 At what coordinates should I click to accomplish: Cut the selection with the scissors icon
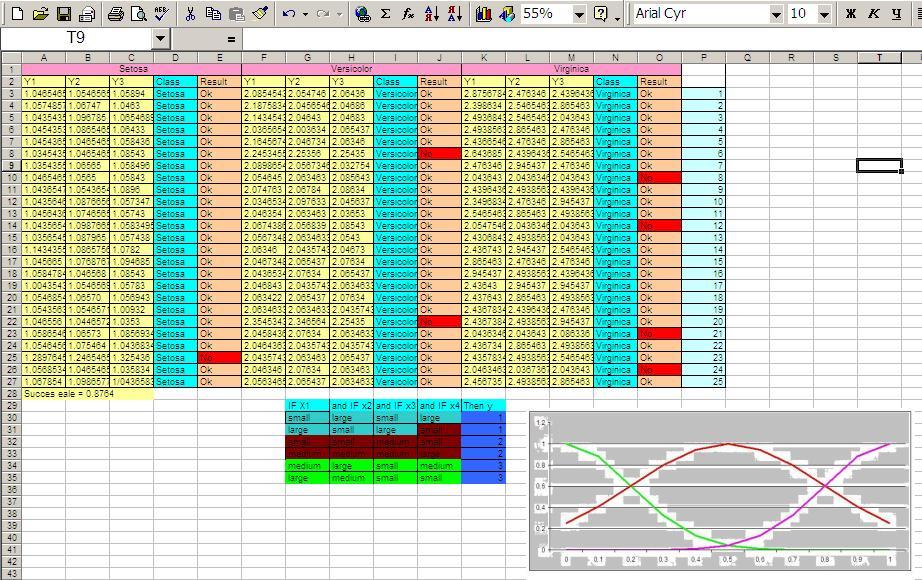point(190,14)
